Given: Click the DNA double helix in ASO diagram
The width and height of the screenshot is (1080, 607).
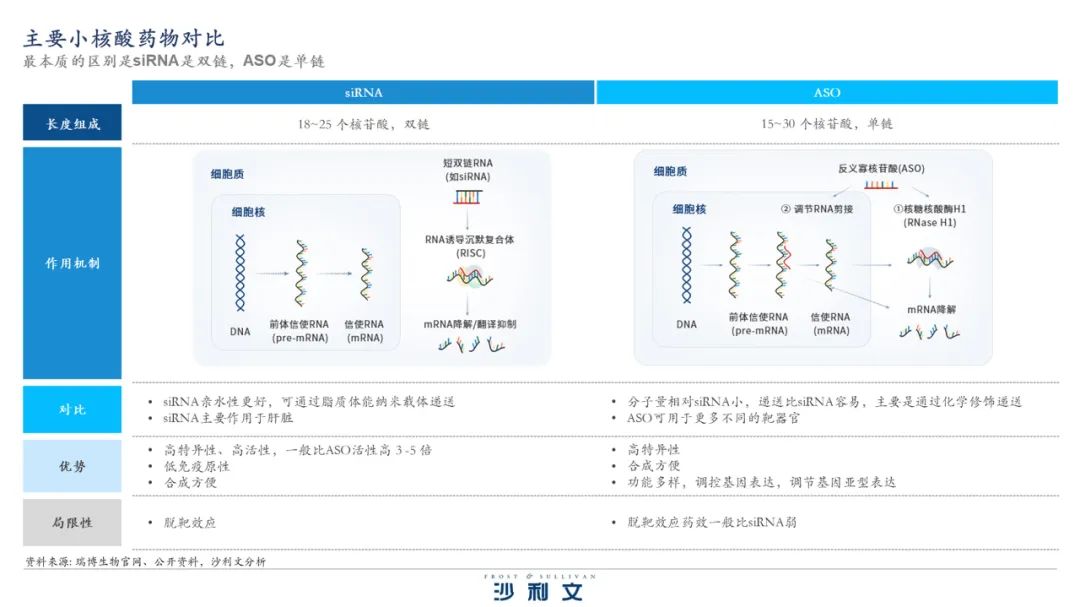Looking at the screenshot, I should click(x=686, y=265).
